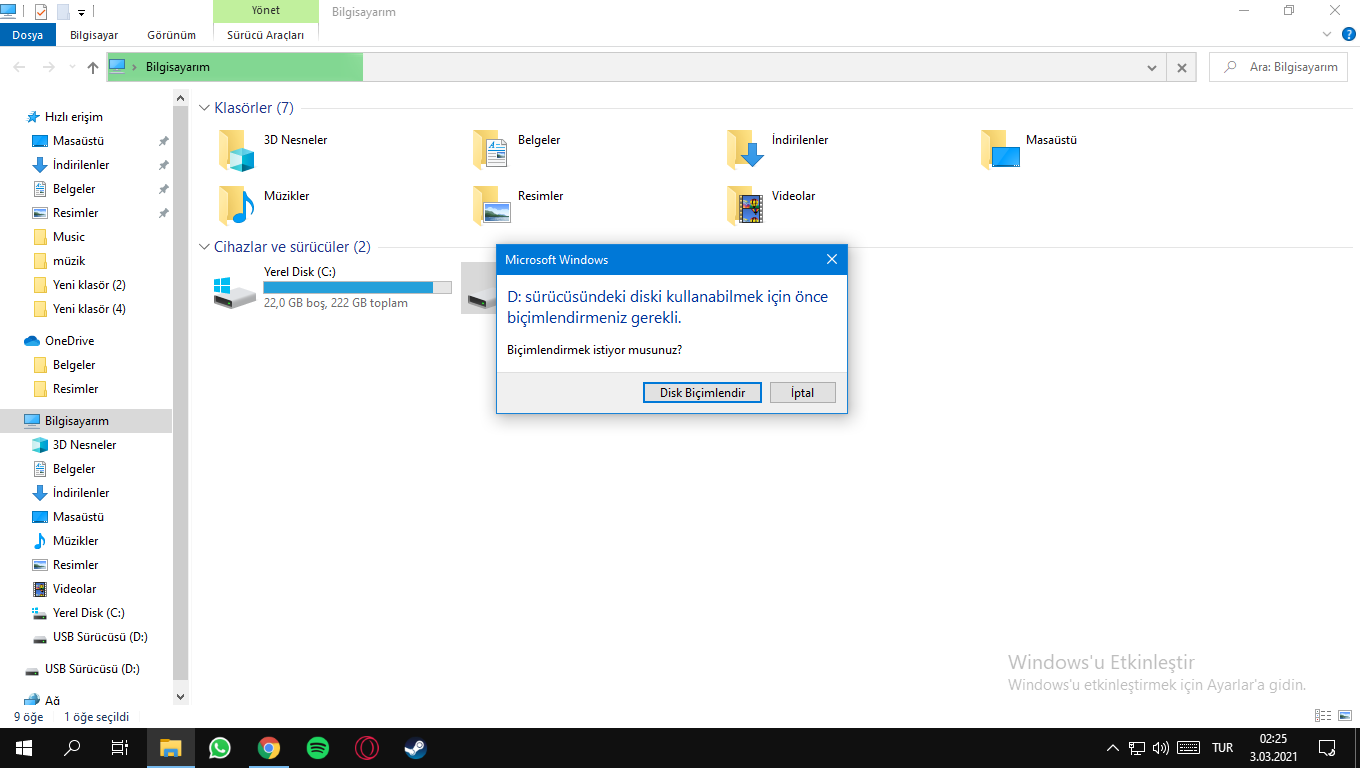Select the Masaüstü folder icon in Klasörler
Screen dimensions: 1360x768
click(999, 150)
